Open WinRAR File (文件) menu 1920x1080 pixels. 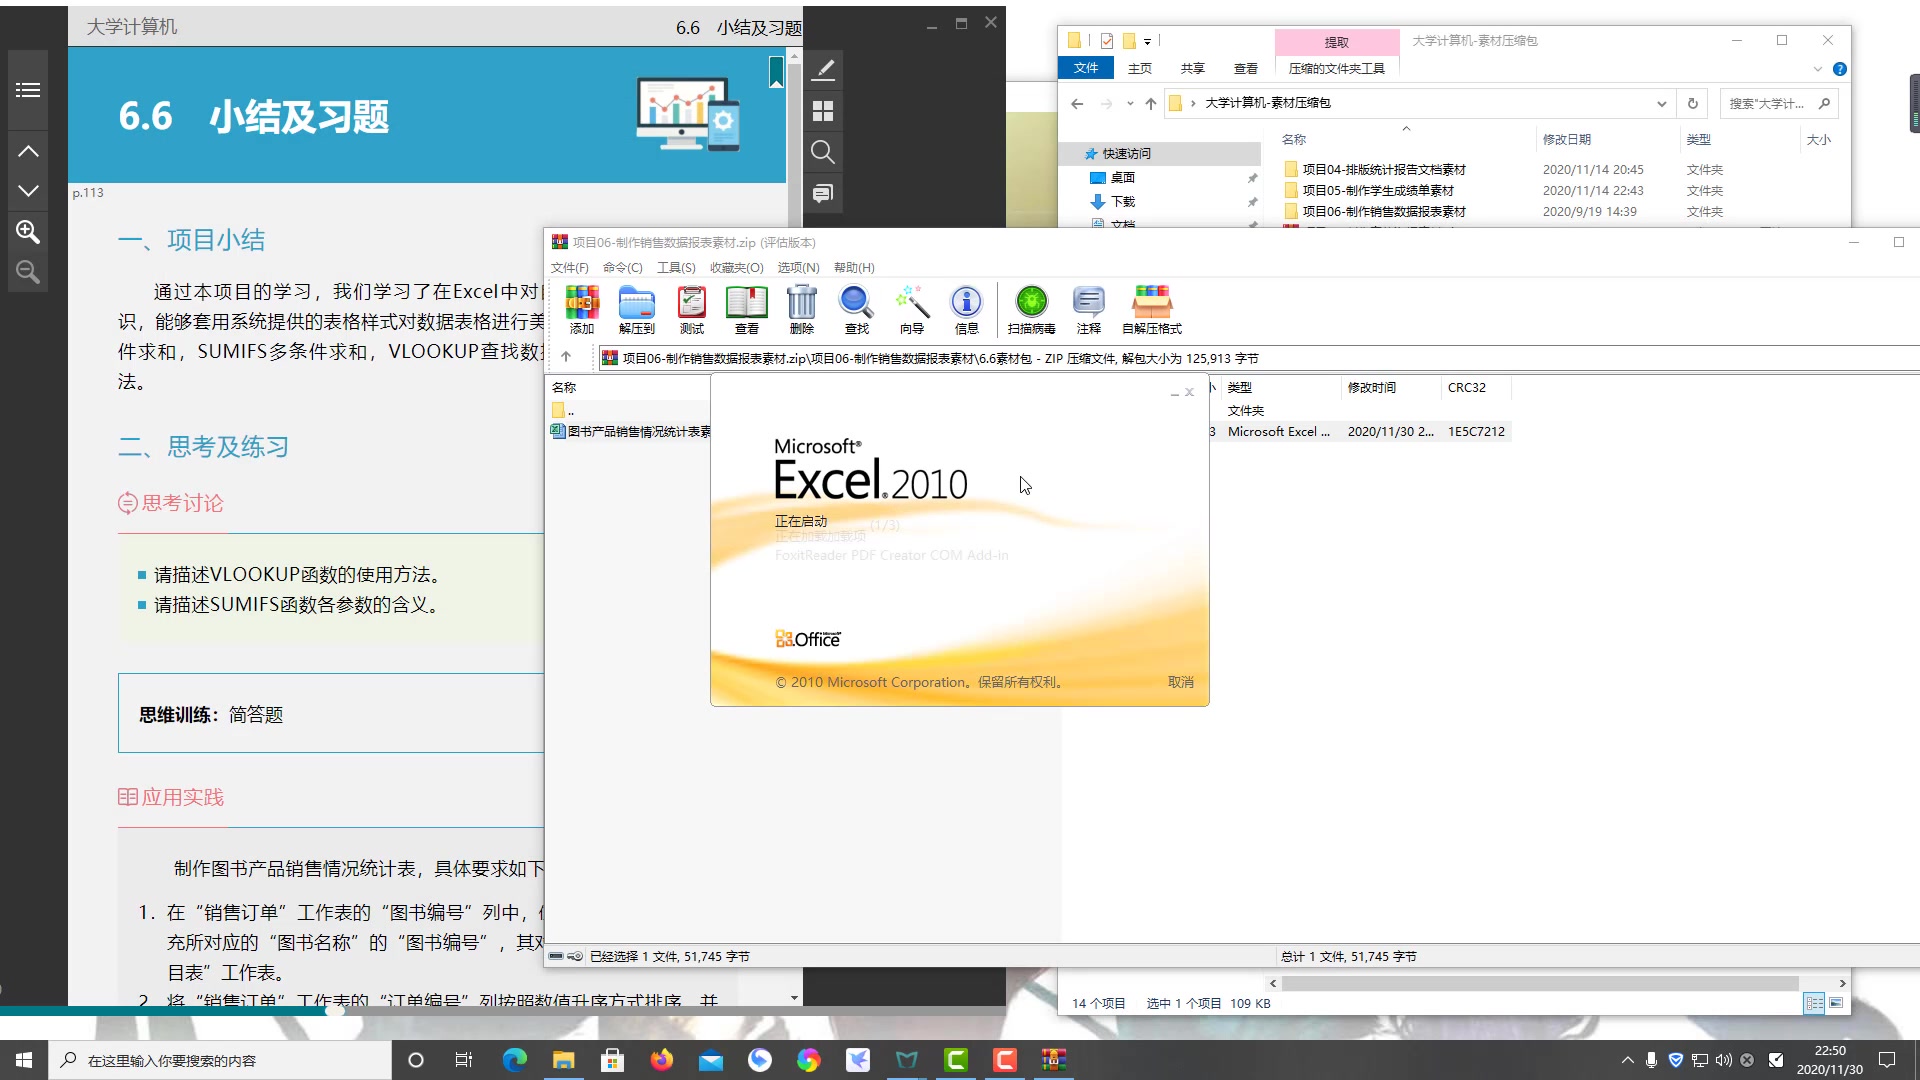[569, 267]
